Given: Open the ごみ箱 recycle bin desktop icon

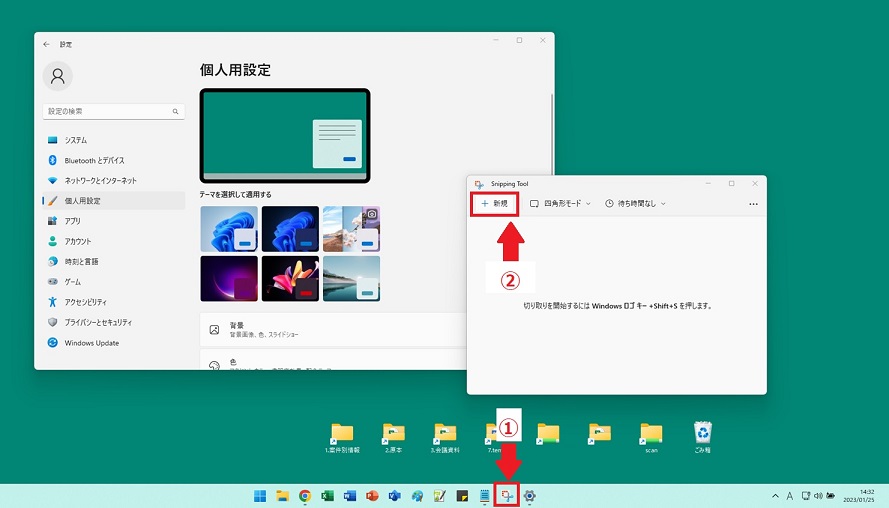Looking at the screenshot, I should (x=702, y=437).
